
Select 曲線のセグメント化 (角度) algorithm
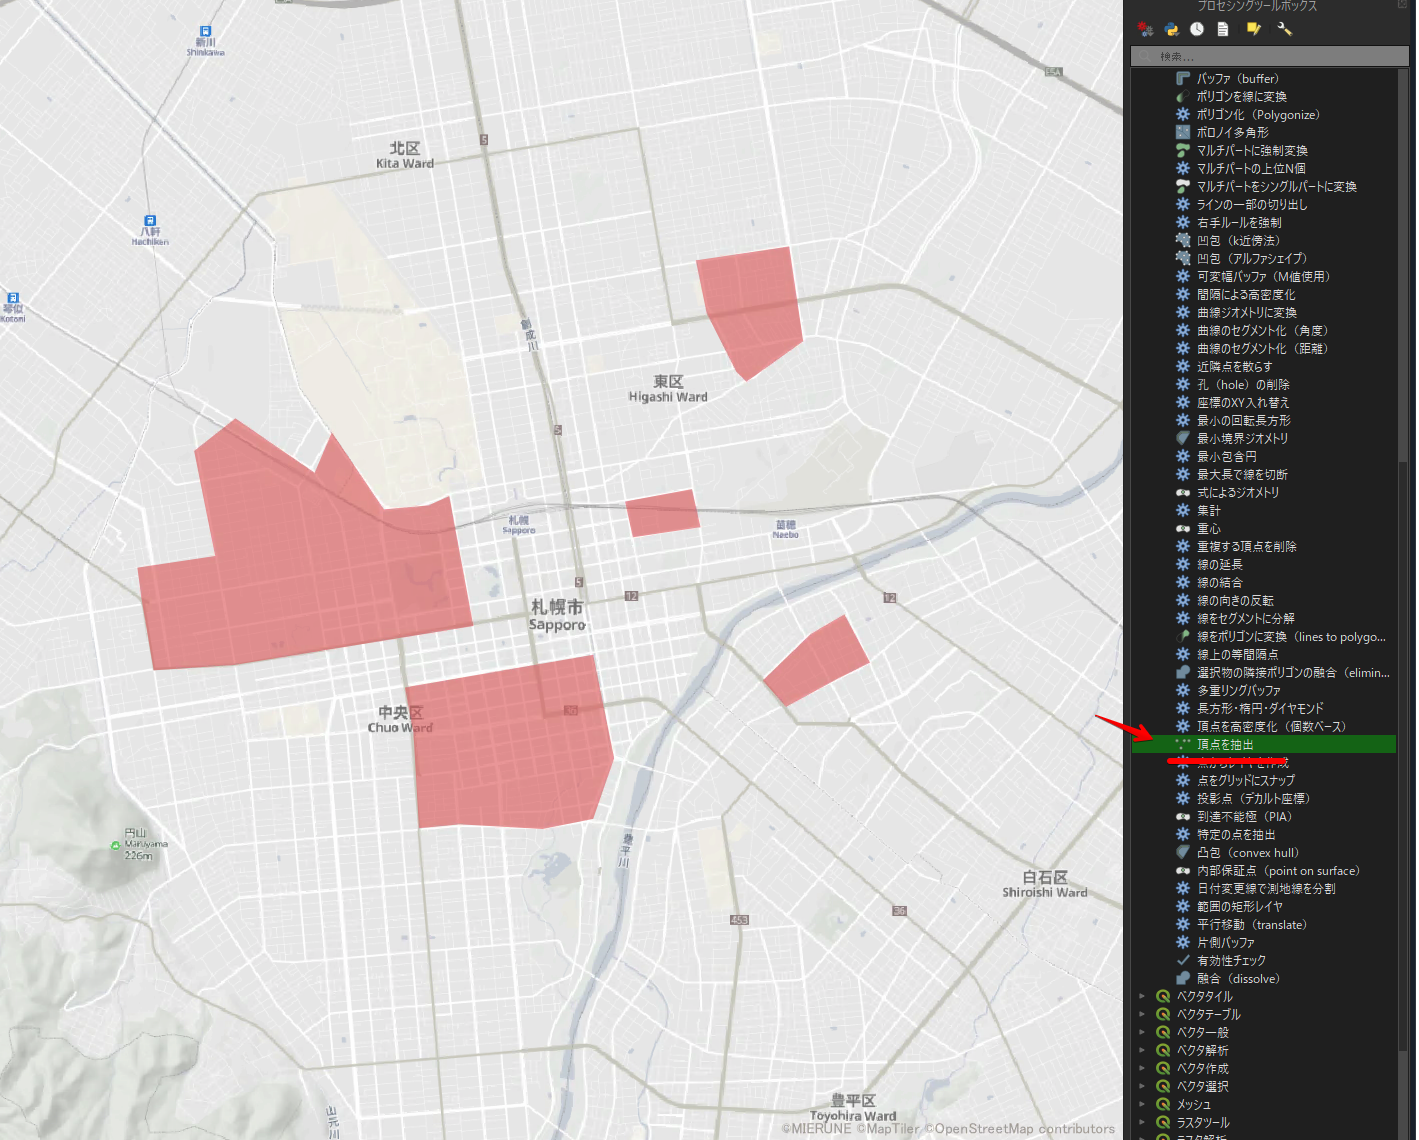tap(1263, 331)
